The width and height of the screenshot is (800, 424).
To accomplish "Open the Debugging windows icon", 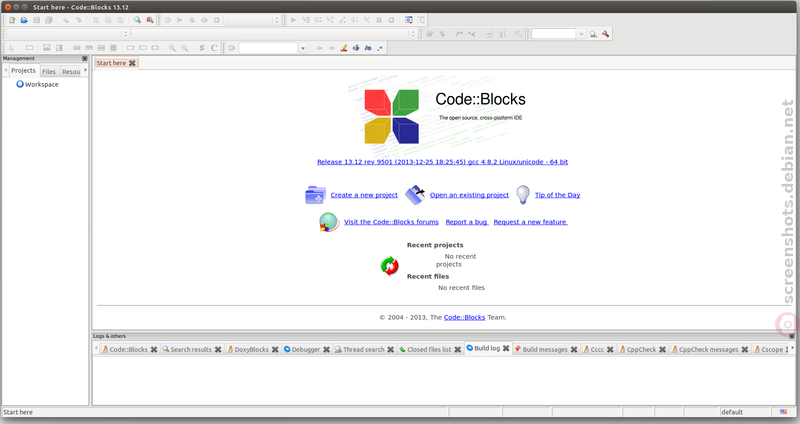I will click(409, 20).
